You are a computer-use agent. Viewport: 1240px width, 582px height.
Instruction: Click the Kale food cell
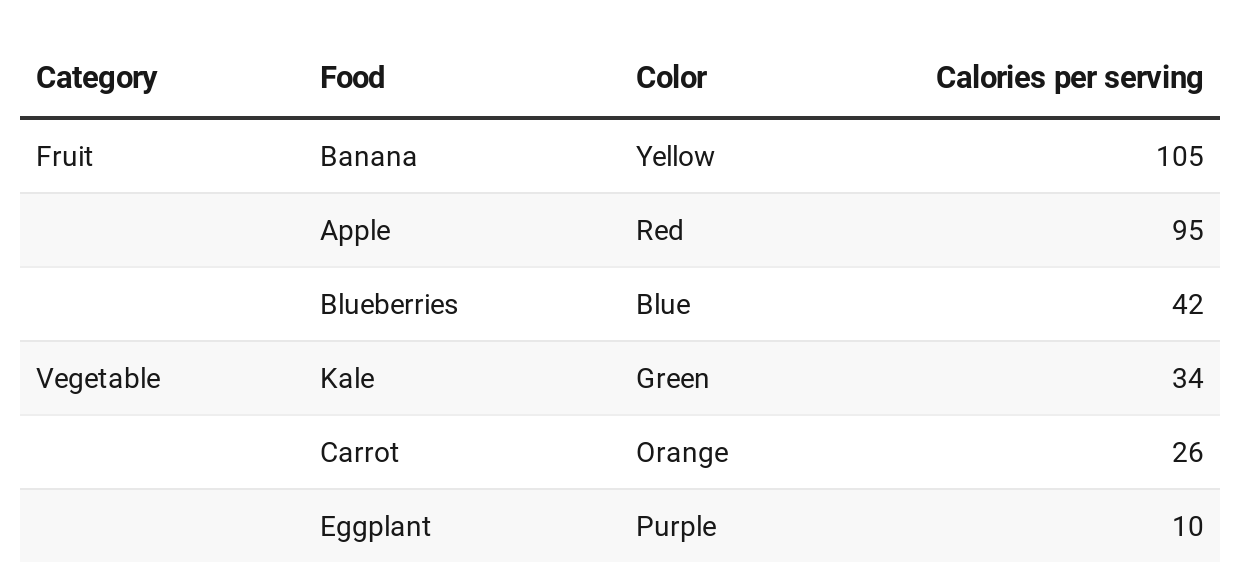[x=347, y=379]
